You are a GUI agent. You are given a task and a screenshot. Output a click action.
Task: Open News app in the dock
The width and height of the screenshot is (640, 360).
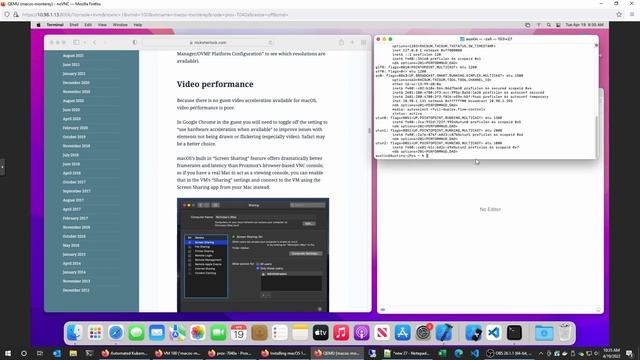pos(382,333)
